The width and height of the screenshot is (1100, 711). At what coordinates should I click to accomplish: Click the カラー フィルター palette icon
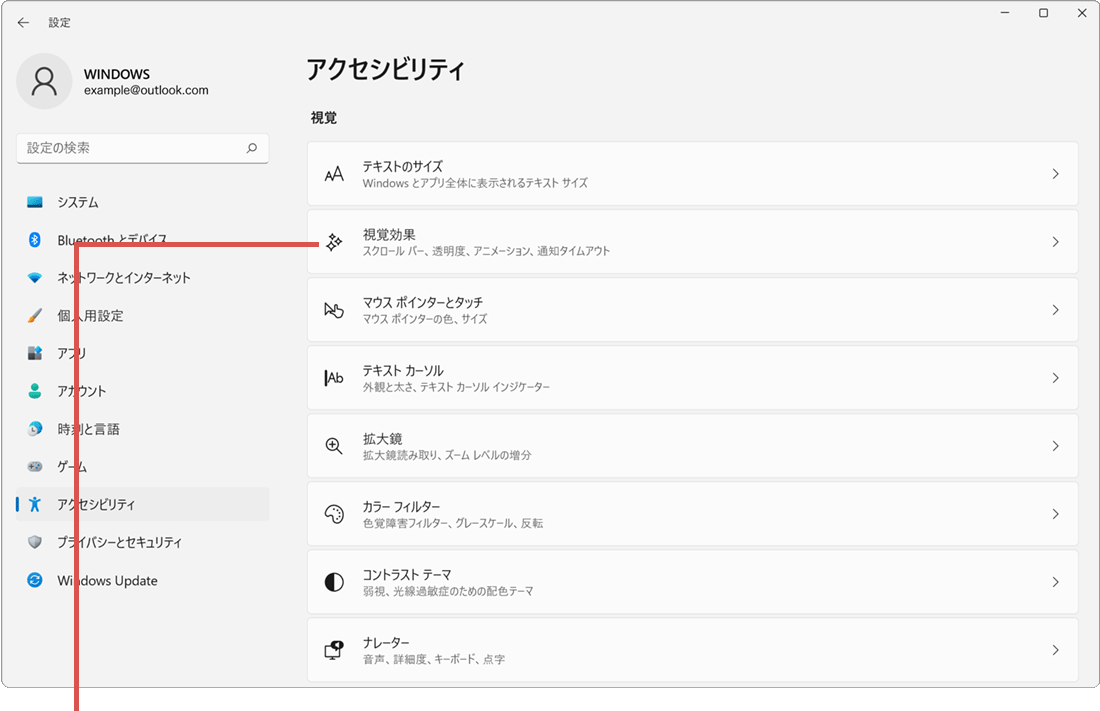[x=333, y=514]
